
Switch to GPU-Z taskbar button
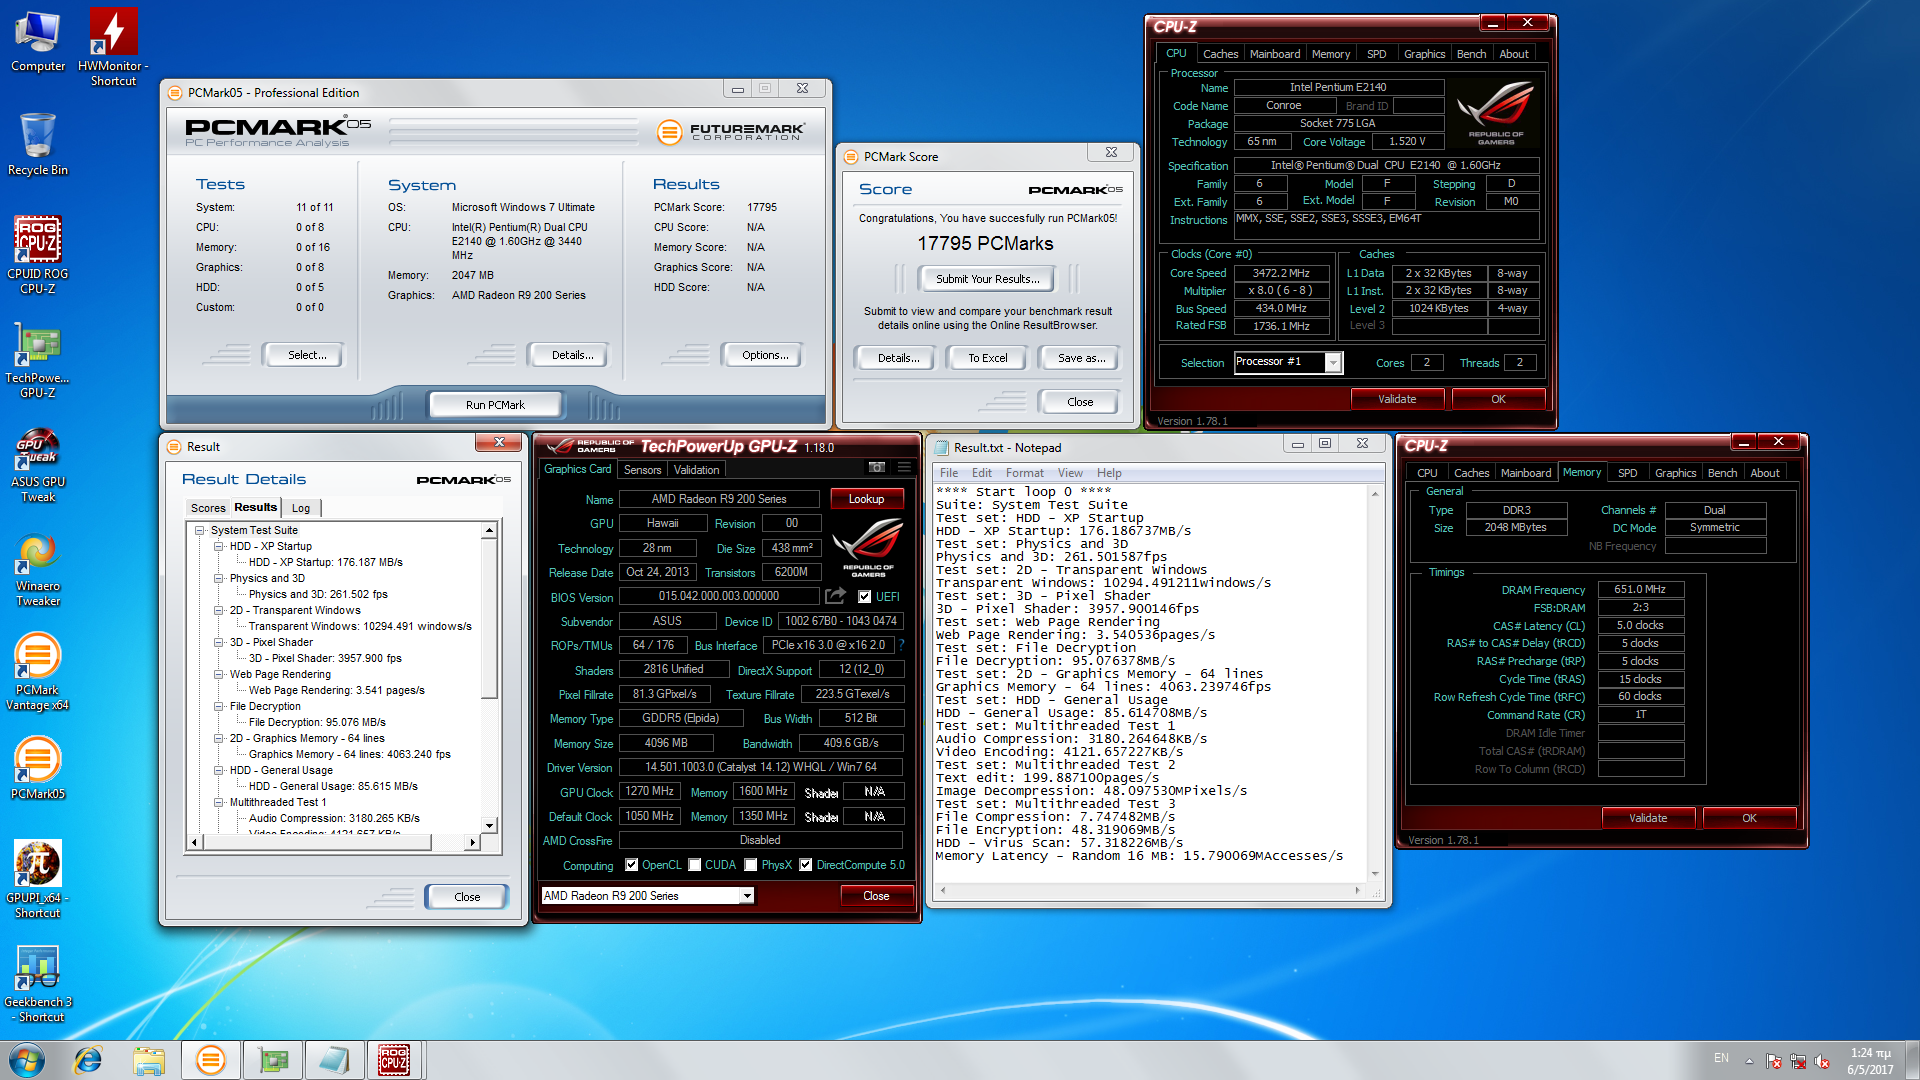coord(272,1060)
